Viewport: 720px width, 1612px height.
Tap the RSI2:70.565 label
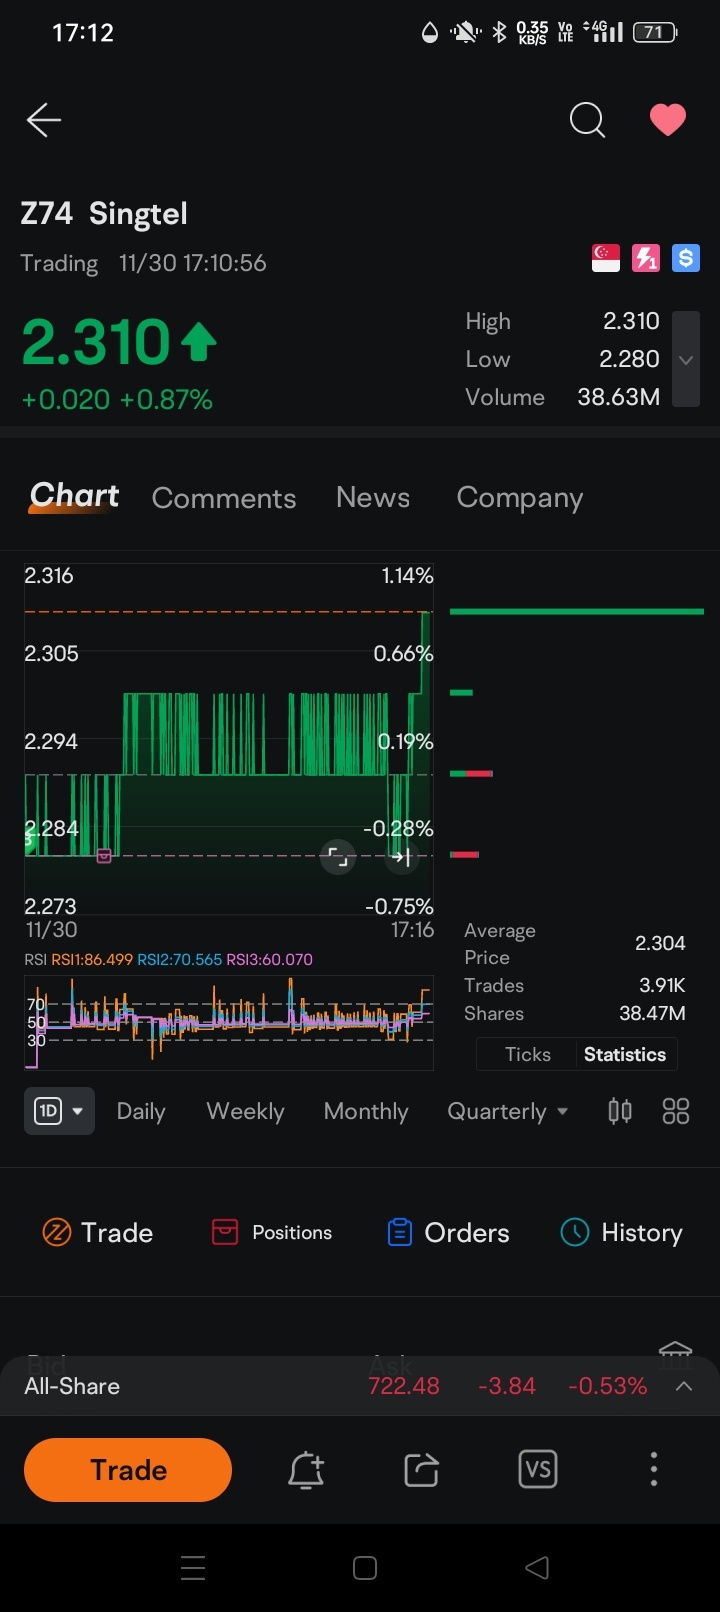[179, 959]
